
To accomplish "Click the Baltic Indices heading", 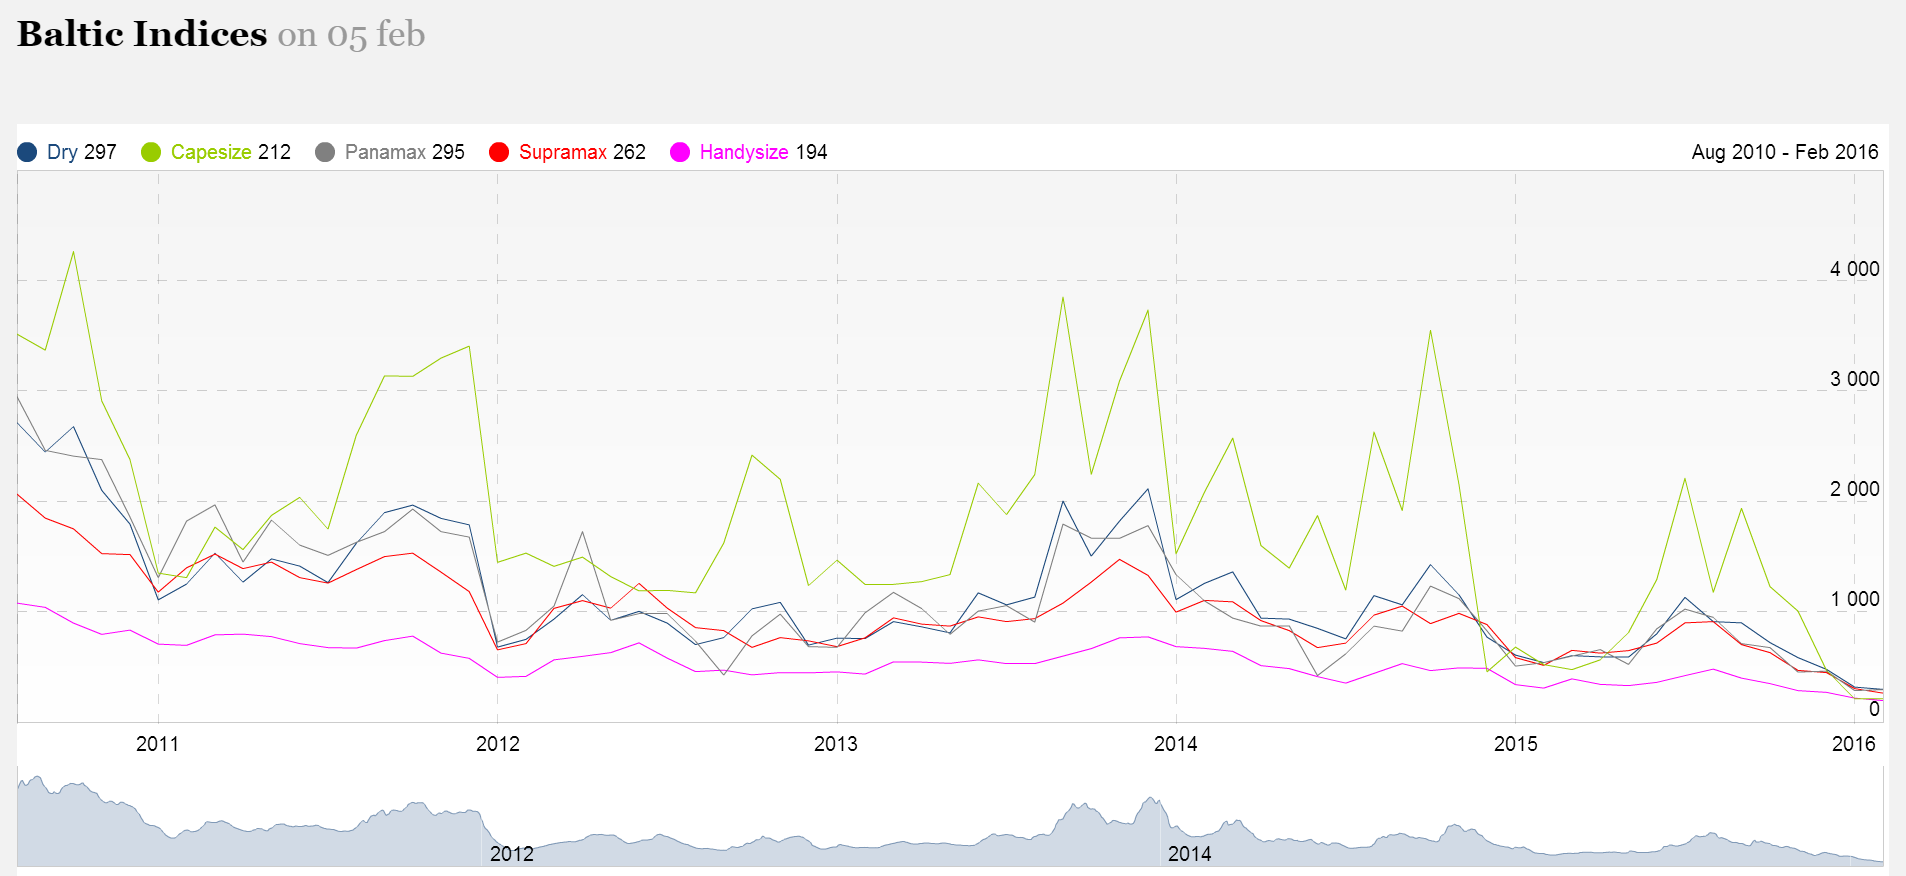I will (142, 34).
